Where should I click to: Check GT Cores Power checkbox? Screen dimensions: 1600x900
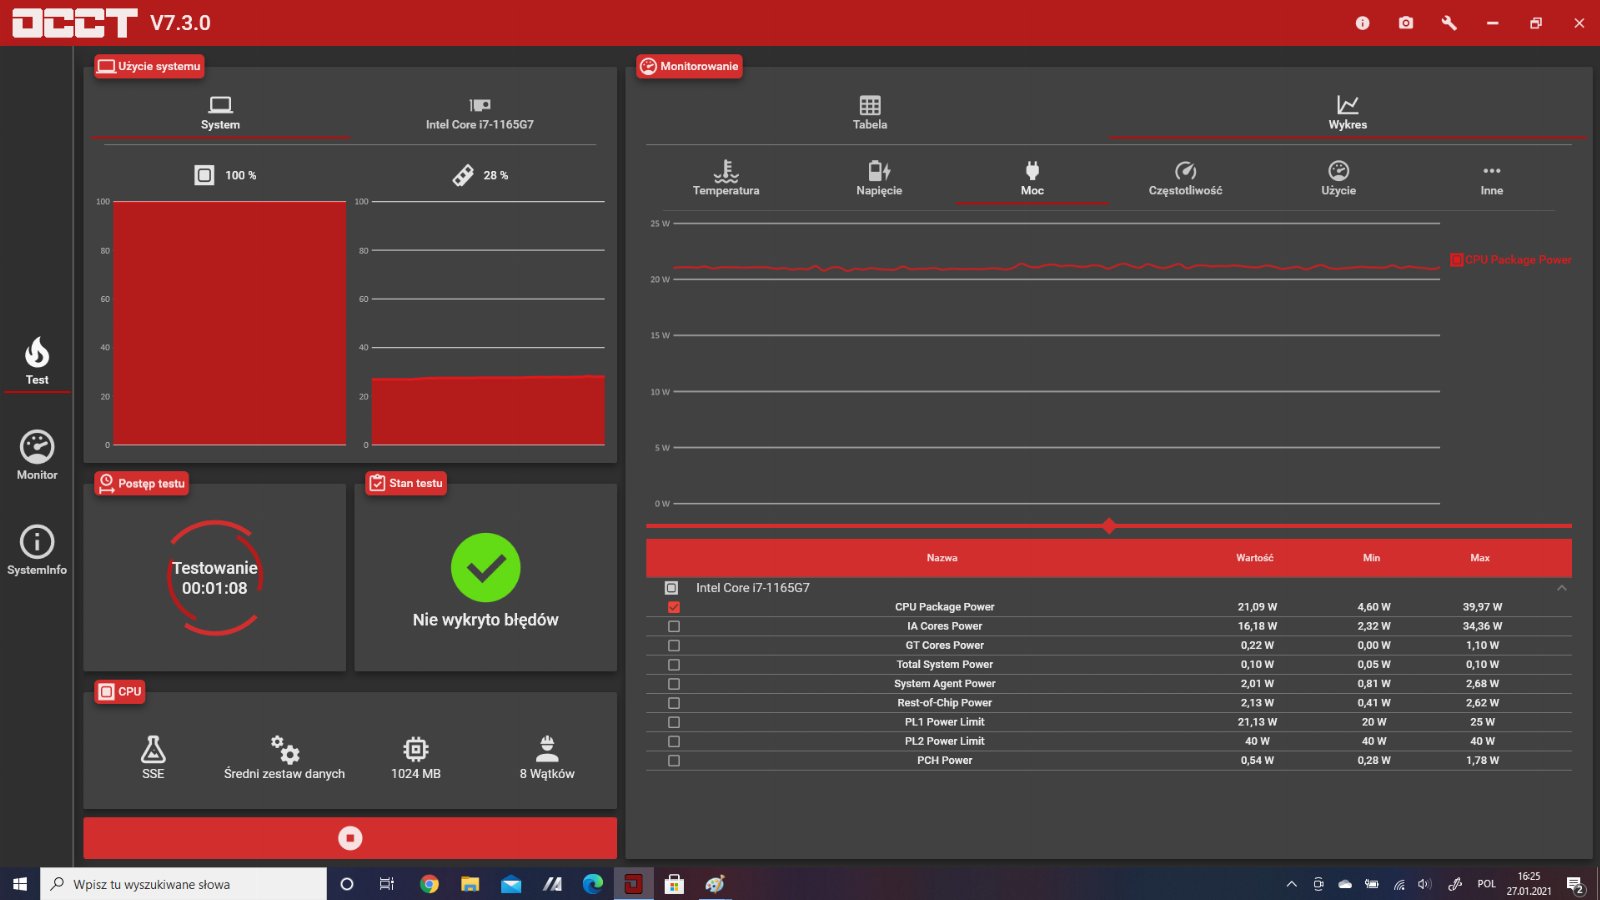pyautogui.click(x=674, y=645)
